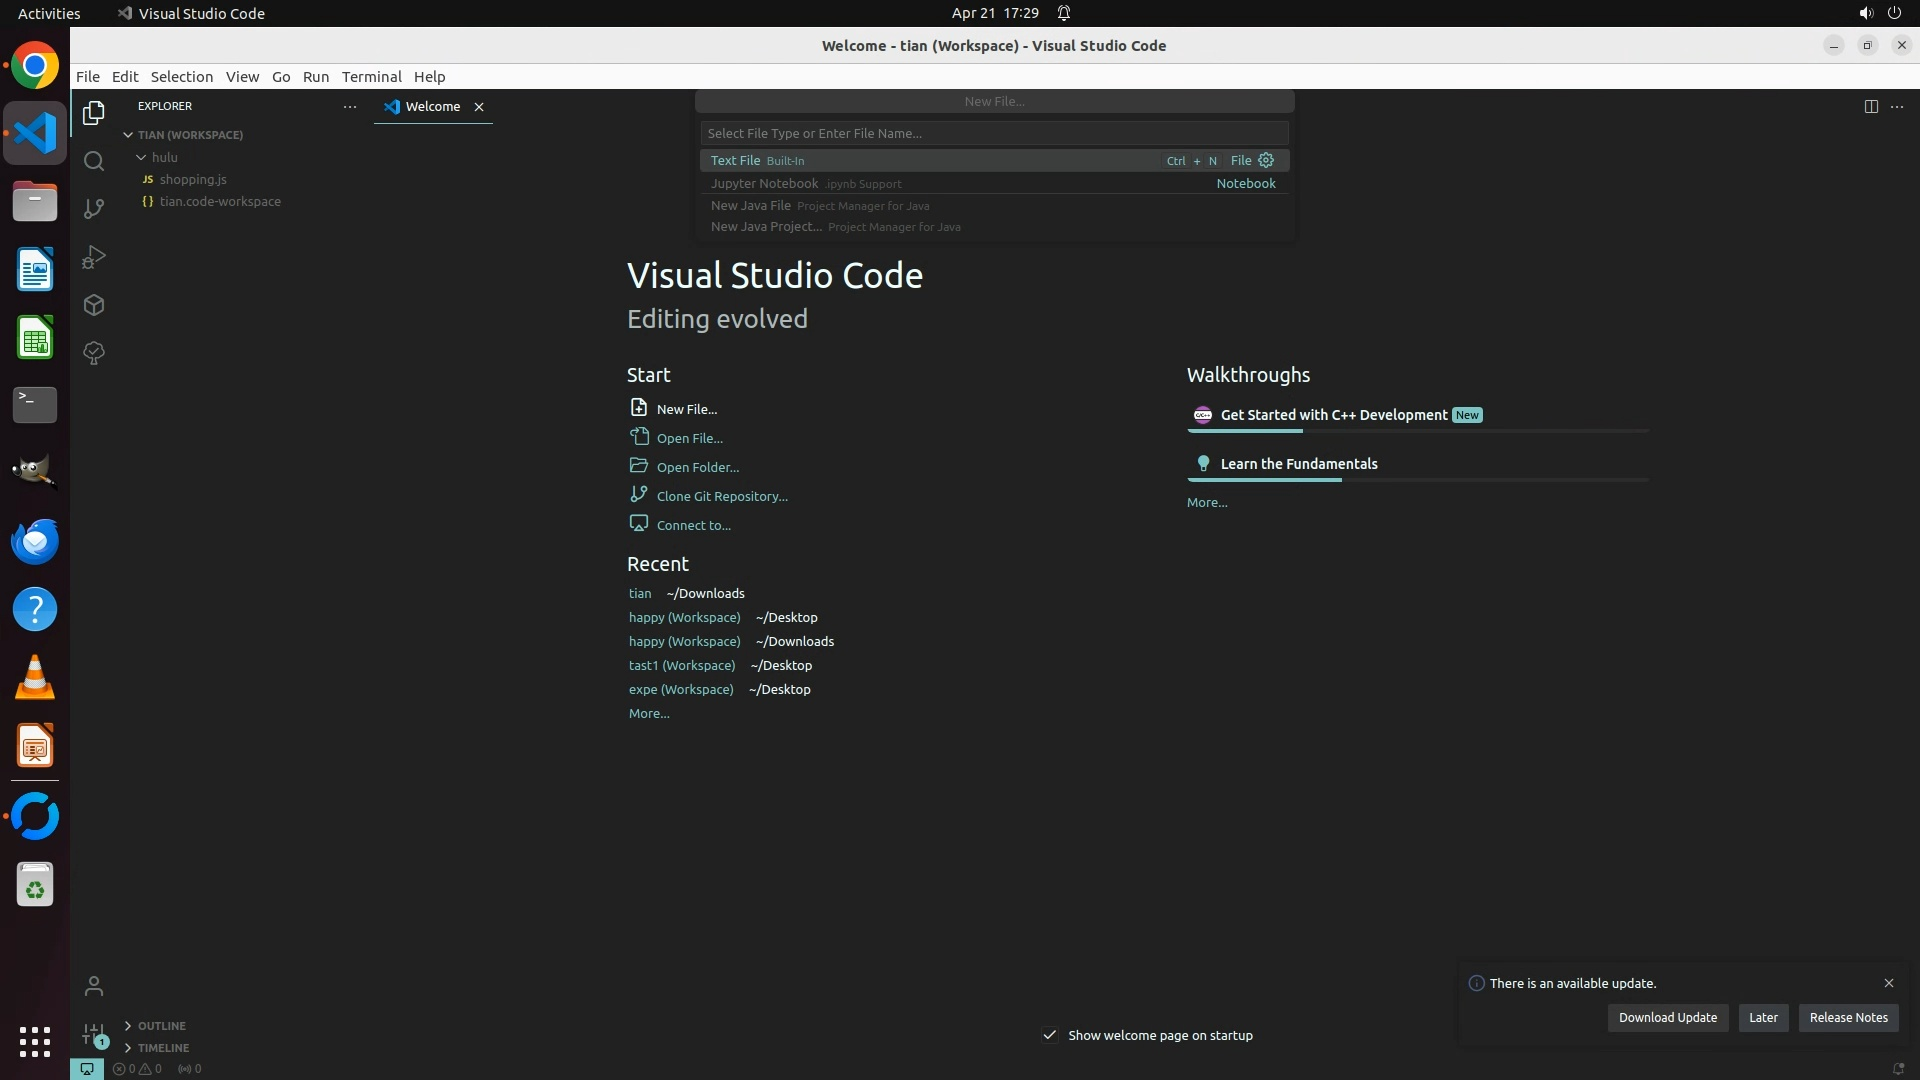Open the Run and Debug view
The image size is (1920, 1080).
point(94,257)
